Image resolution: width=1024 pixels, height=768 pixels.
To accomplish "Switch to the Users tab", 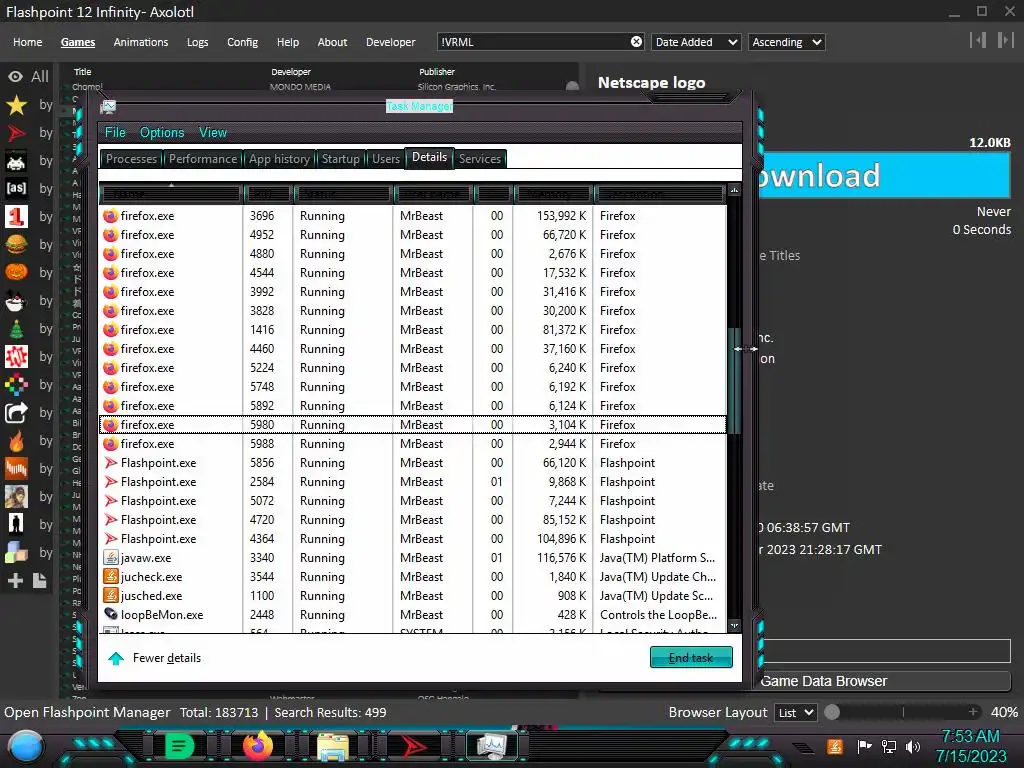I will point(386,159).
